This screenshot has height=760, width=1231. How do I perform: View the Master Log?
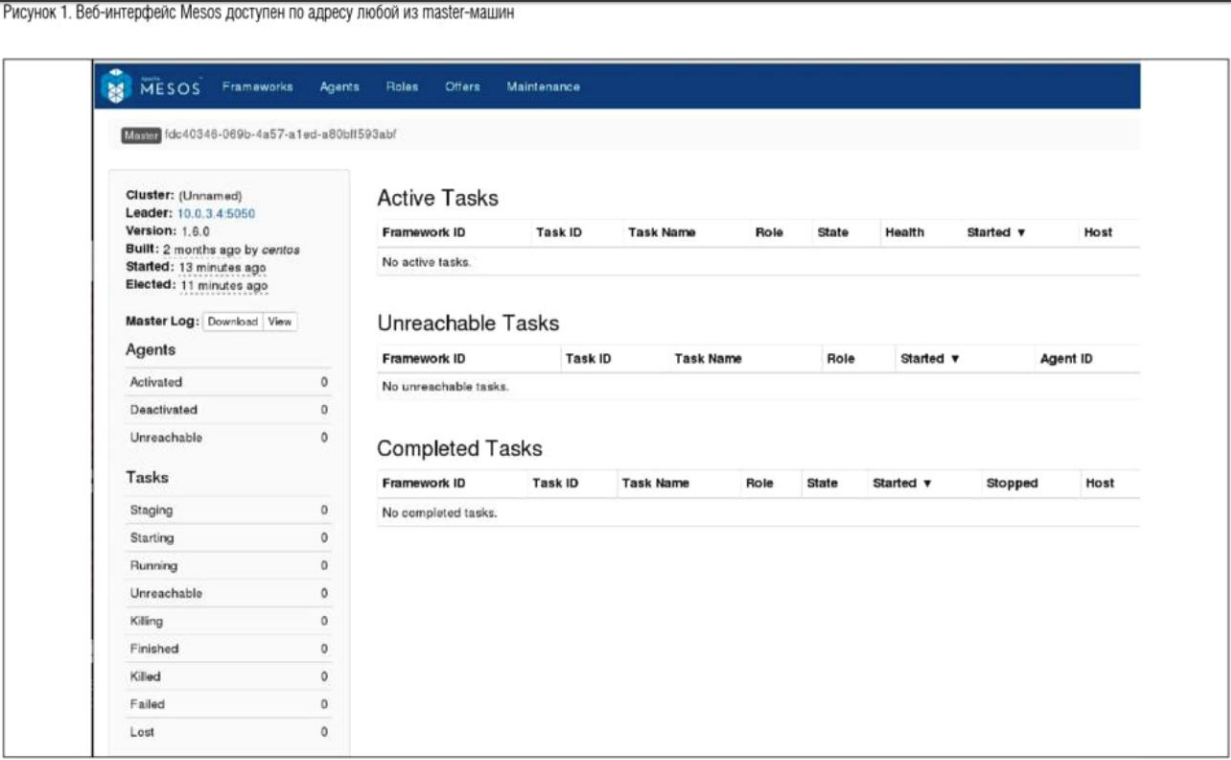tap(280, 322)
